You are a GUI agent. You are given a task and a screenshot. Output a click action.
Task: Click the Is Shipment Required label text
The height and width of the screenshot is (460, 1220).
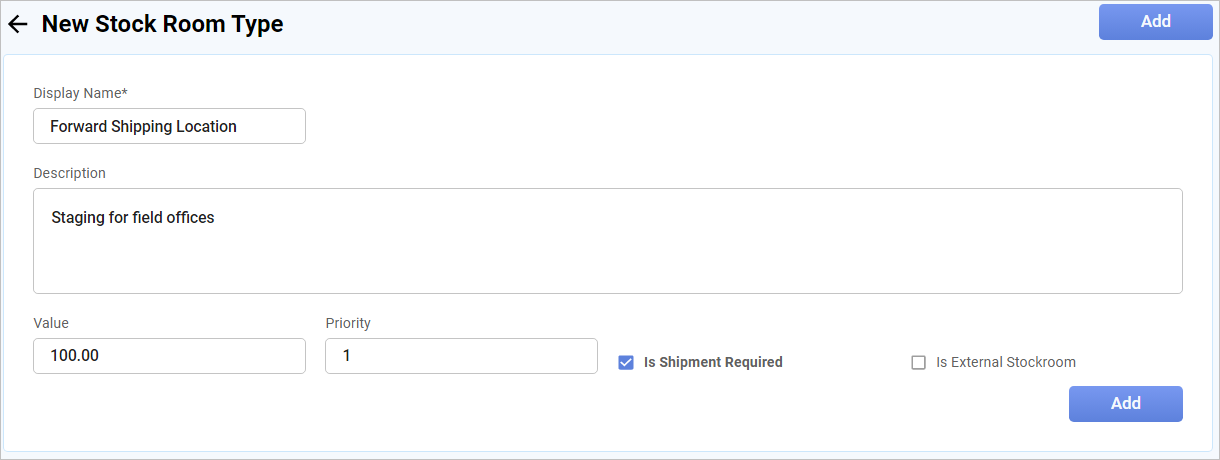pos(713,363)
